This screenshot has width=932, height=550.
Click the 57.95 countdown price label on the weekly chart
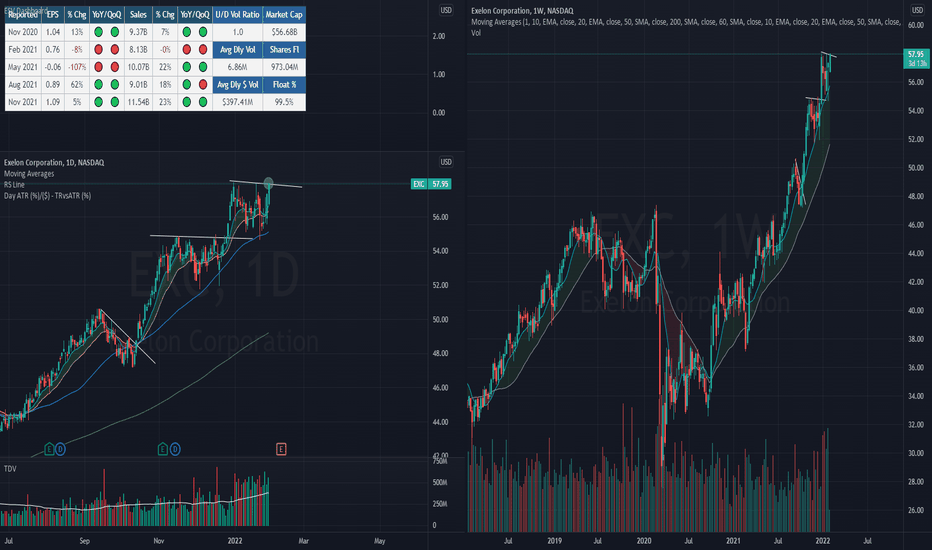point(916,58)
